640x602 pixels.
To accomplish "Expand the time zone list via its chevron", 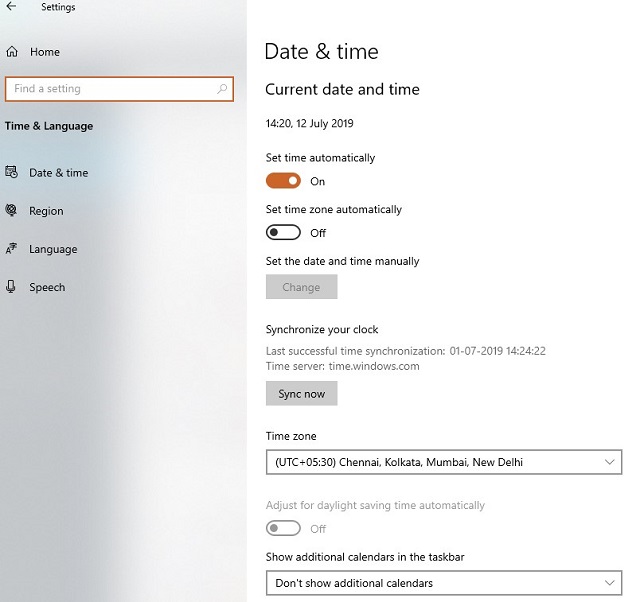I will (609, 462).
